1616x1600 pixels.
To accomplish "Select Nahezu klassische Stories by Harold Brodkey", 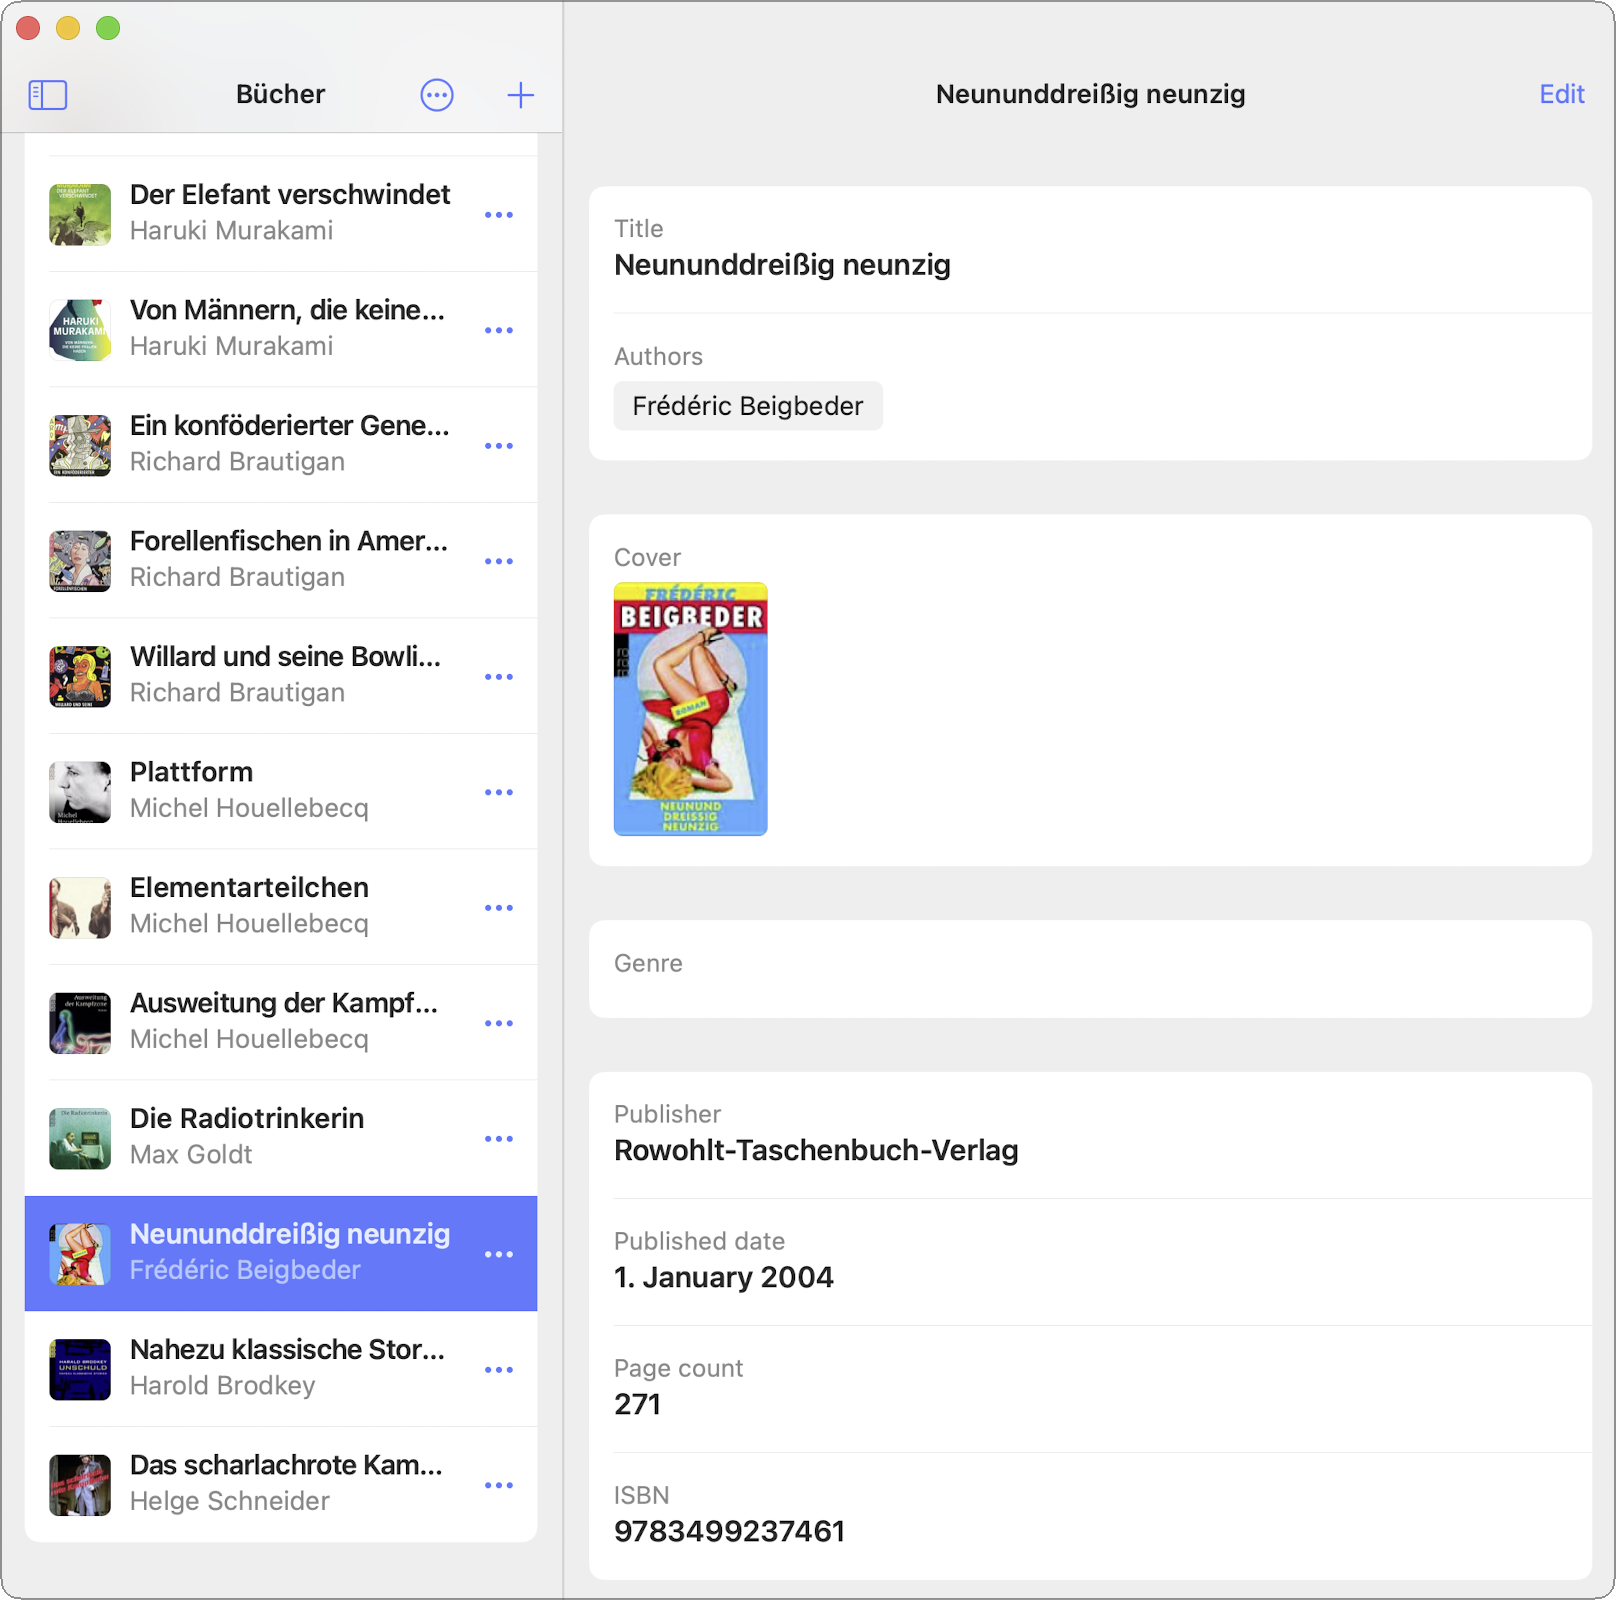I will coord(287,1367).
